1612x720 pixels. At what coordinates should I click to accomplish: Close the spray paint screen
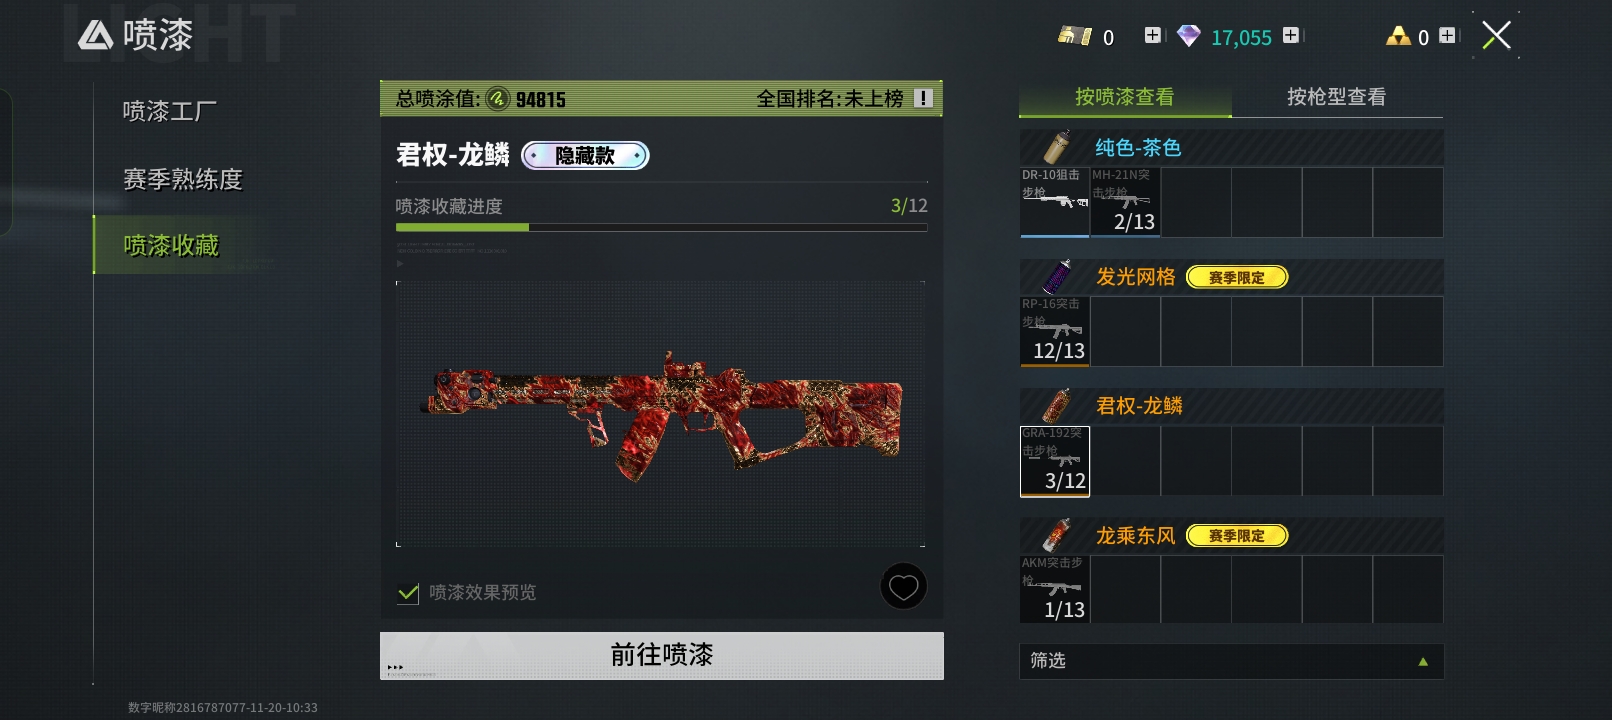point(1496,36)
